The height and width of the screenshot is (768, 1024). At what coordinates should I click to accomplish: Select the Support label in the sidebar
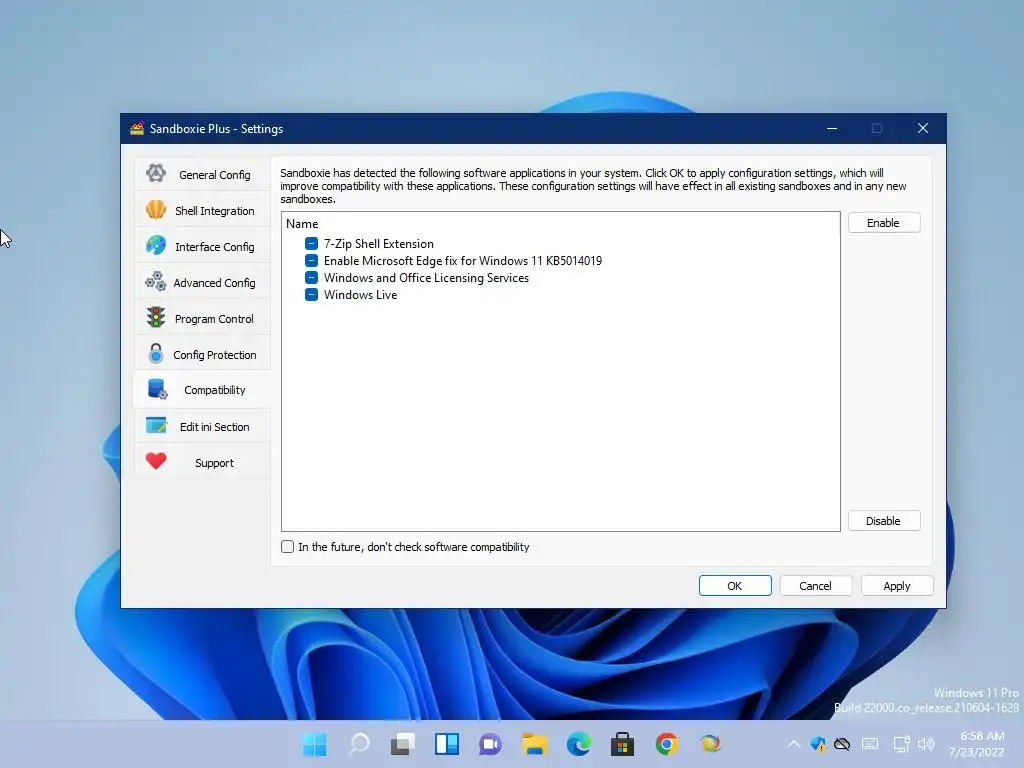pos(214,463)
